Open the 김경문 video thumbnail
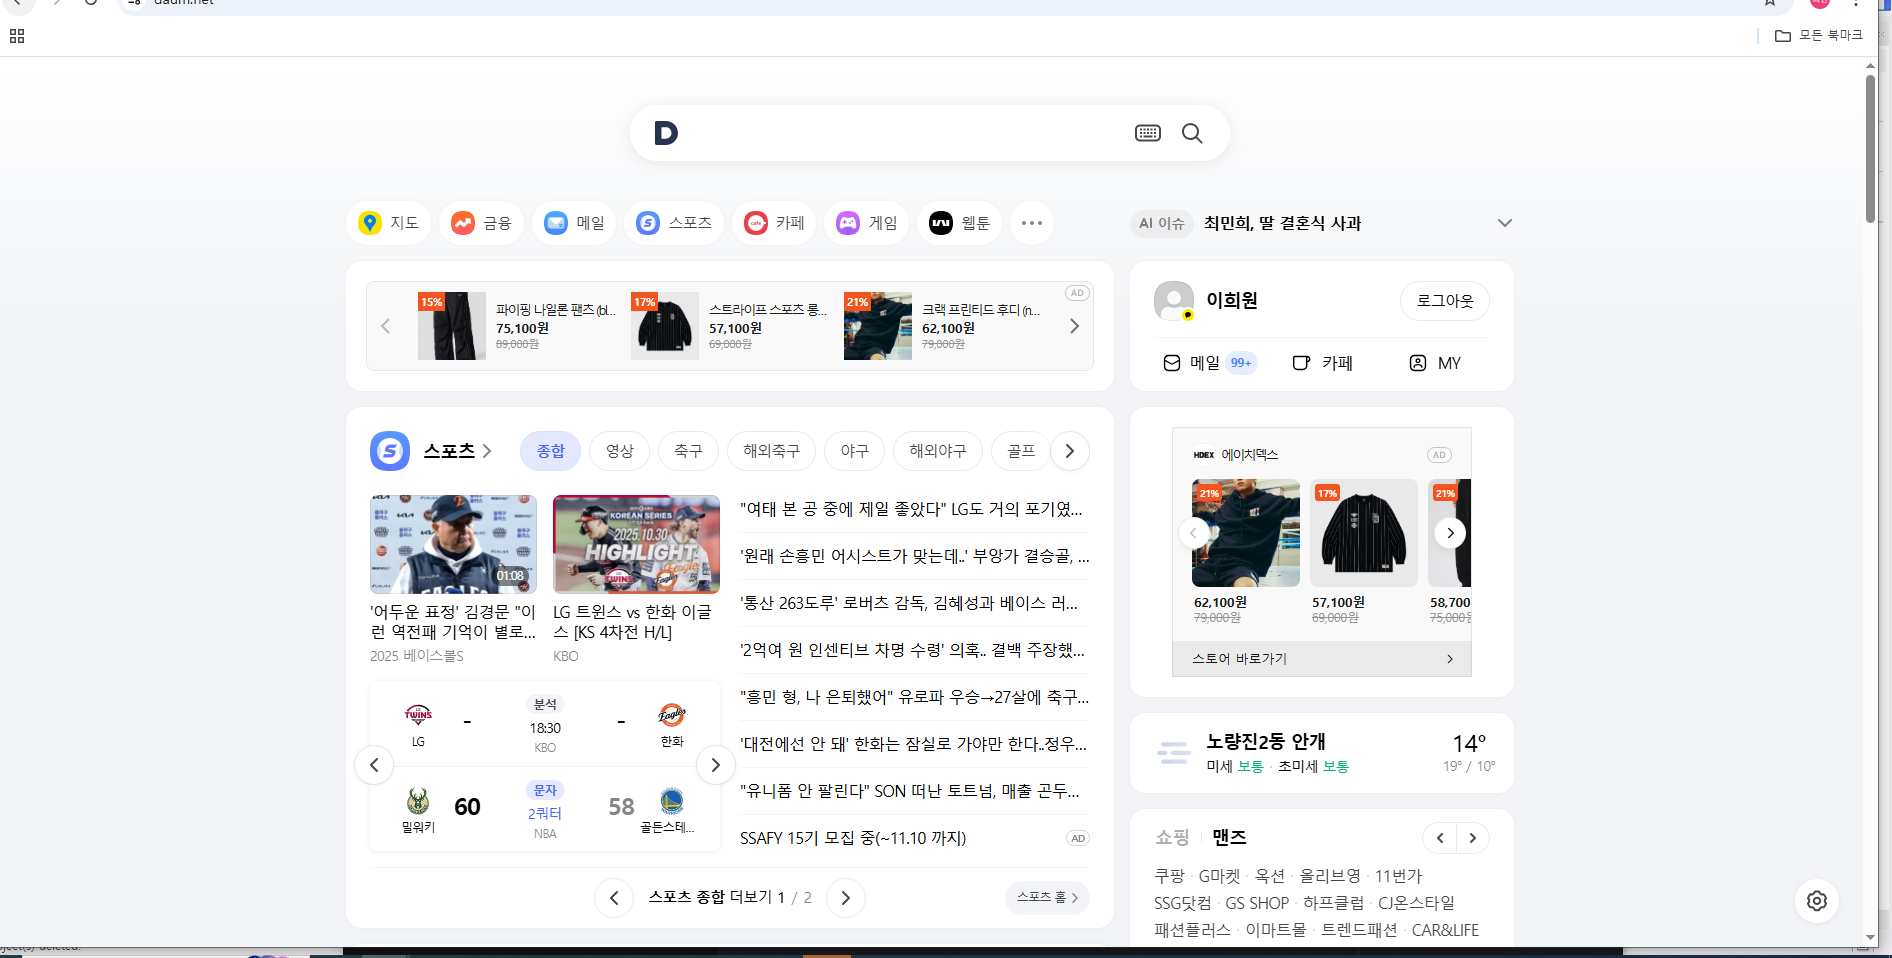1892x958 pixels. pos(453,544)
